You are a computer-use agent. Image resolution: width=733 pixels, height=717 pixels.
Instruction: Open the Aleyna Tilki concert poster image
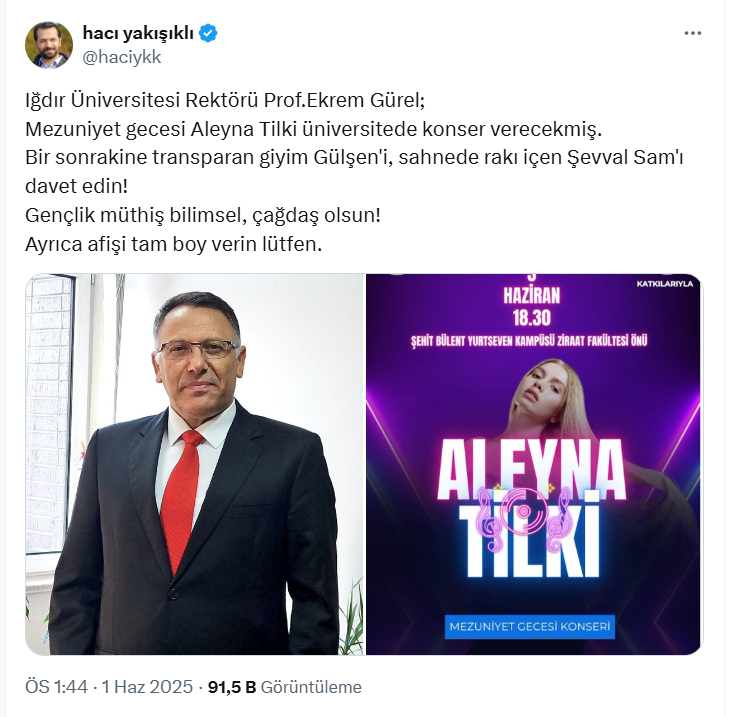(x=534, y=464)
